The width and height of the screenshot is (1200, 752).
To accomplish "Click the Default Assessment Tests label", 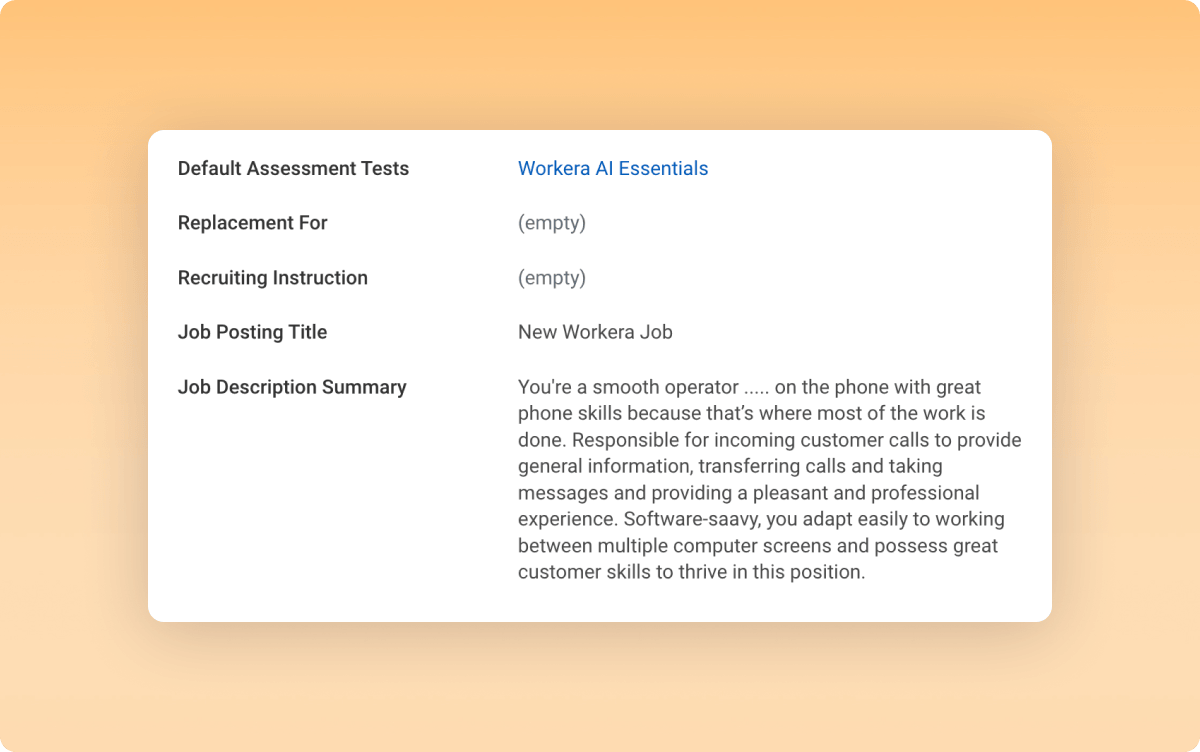I will [293, 169].
